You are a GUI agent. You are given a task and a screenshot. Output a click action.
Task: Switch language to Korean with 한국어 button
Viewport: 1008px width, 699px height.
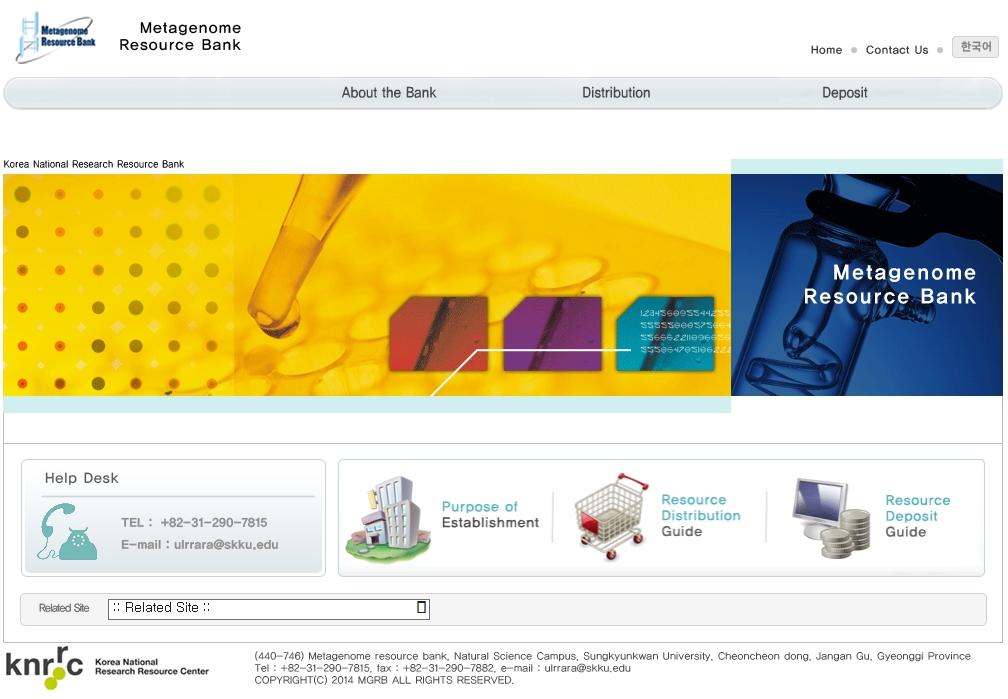pos(975,47)
